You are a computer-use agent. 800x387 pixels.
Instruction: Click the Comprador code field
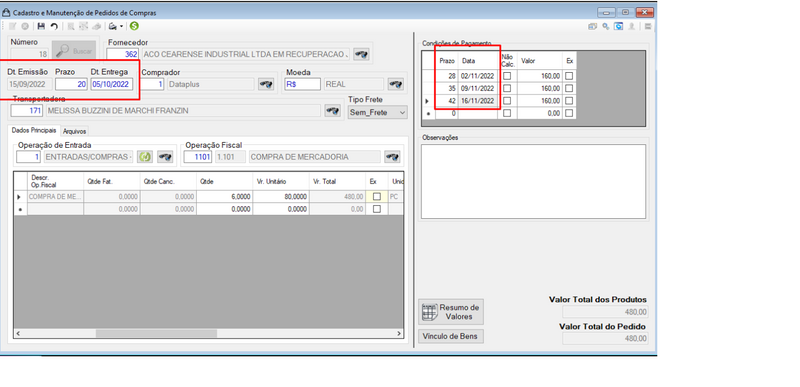pos(152,84)
